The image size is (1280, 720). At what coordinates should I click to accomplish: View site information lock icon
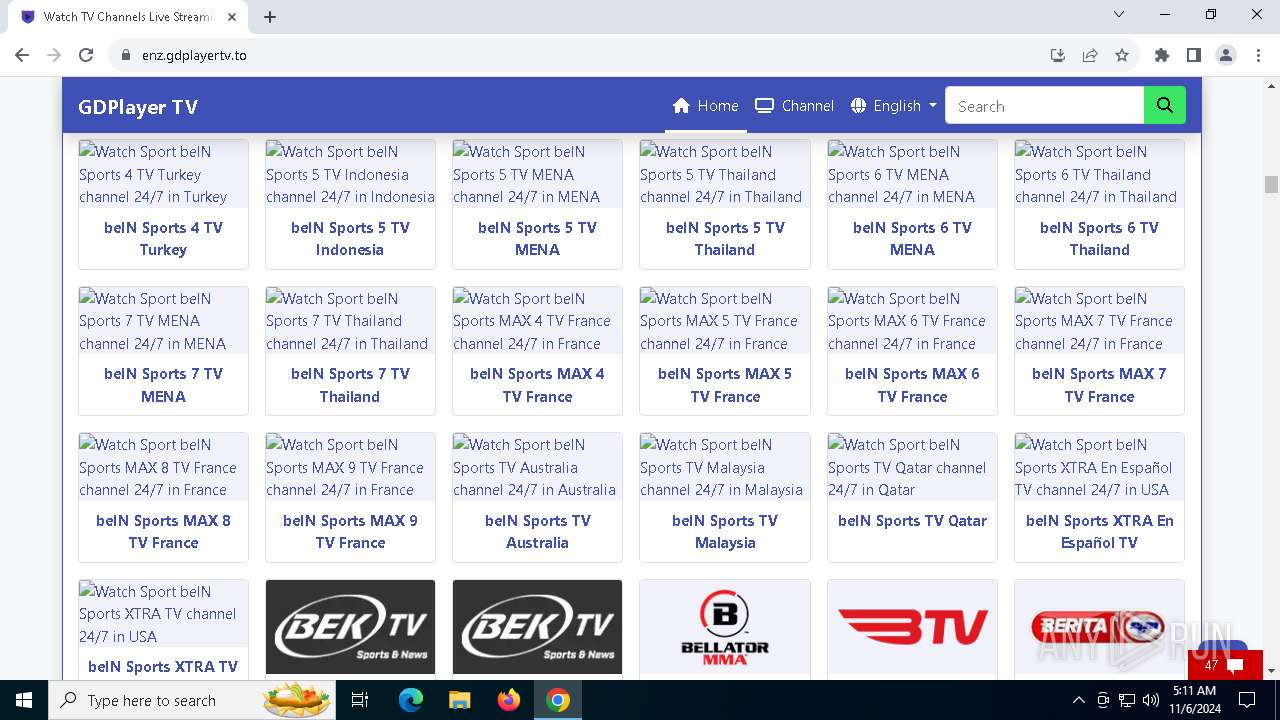click(x=126, y=55)
